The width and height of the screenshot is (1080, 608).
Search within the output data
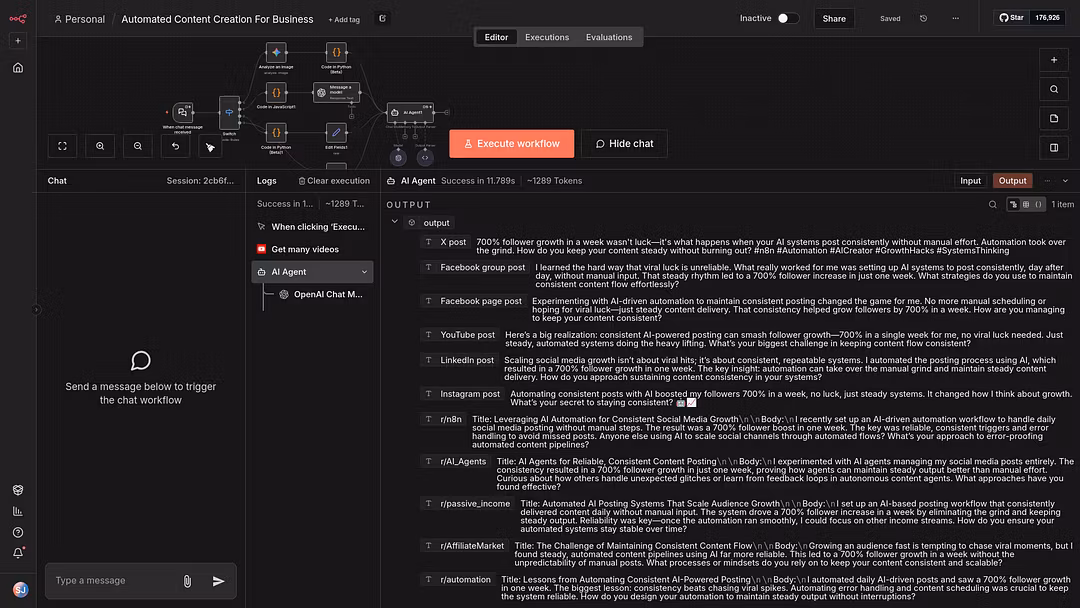pos(993,205)
